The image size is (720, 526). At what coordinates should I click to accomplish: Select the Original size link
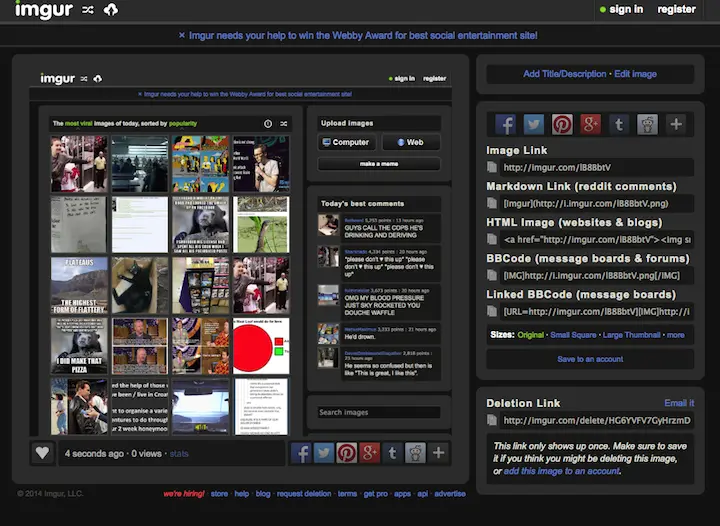(530, 335)
